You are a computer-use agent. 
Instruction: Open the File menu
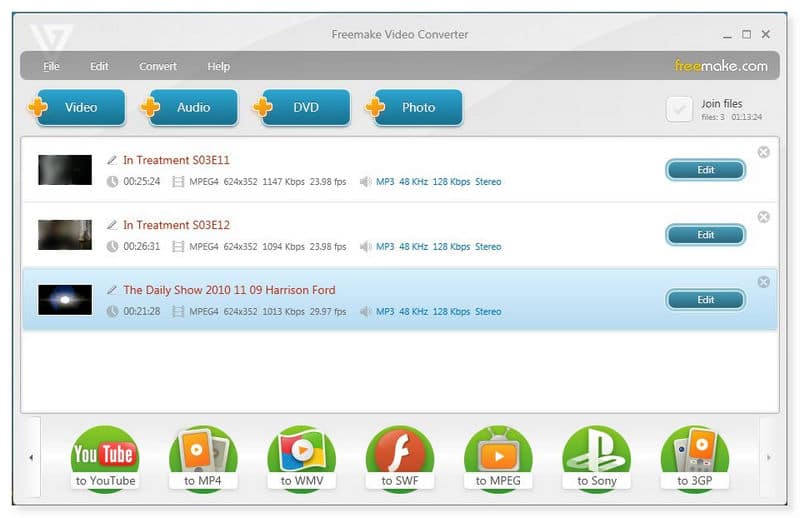click(51, 66)
